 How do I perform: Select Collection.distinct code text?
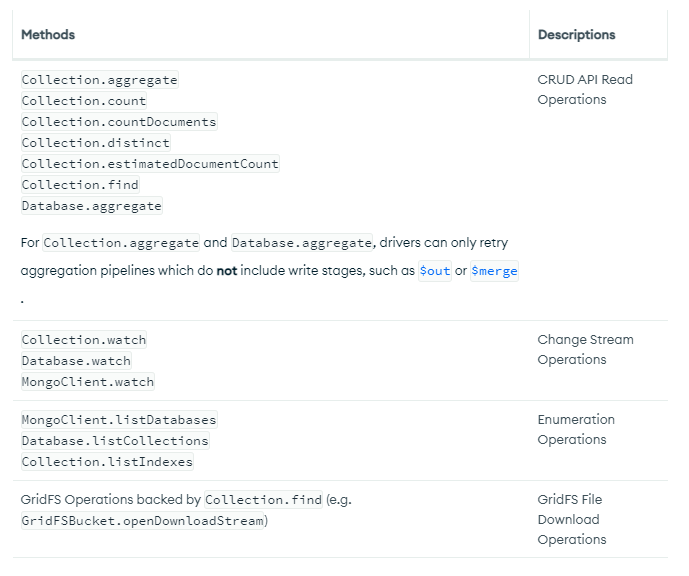point(96,143)
